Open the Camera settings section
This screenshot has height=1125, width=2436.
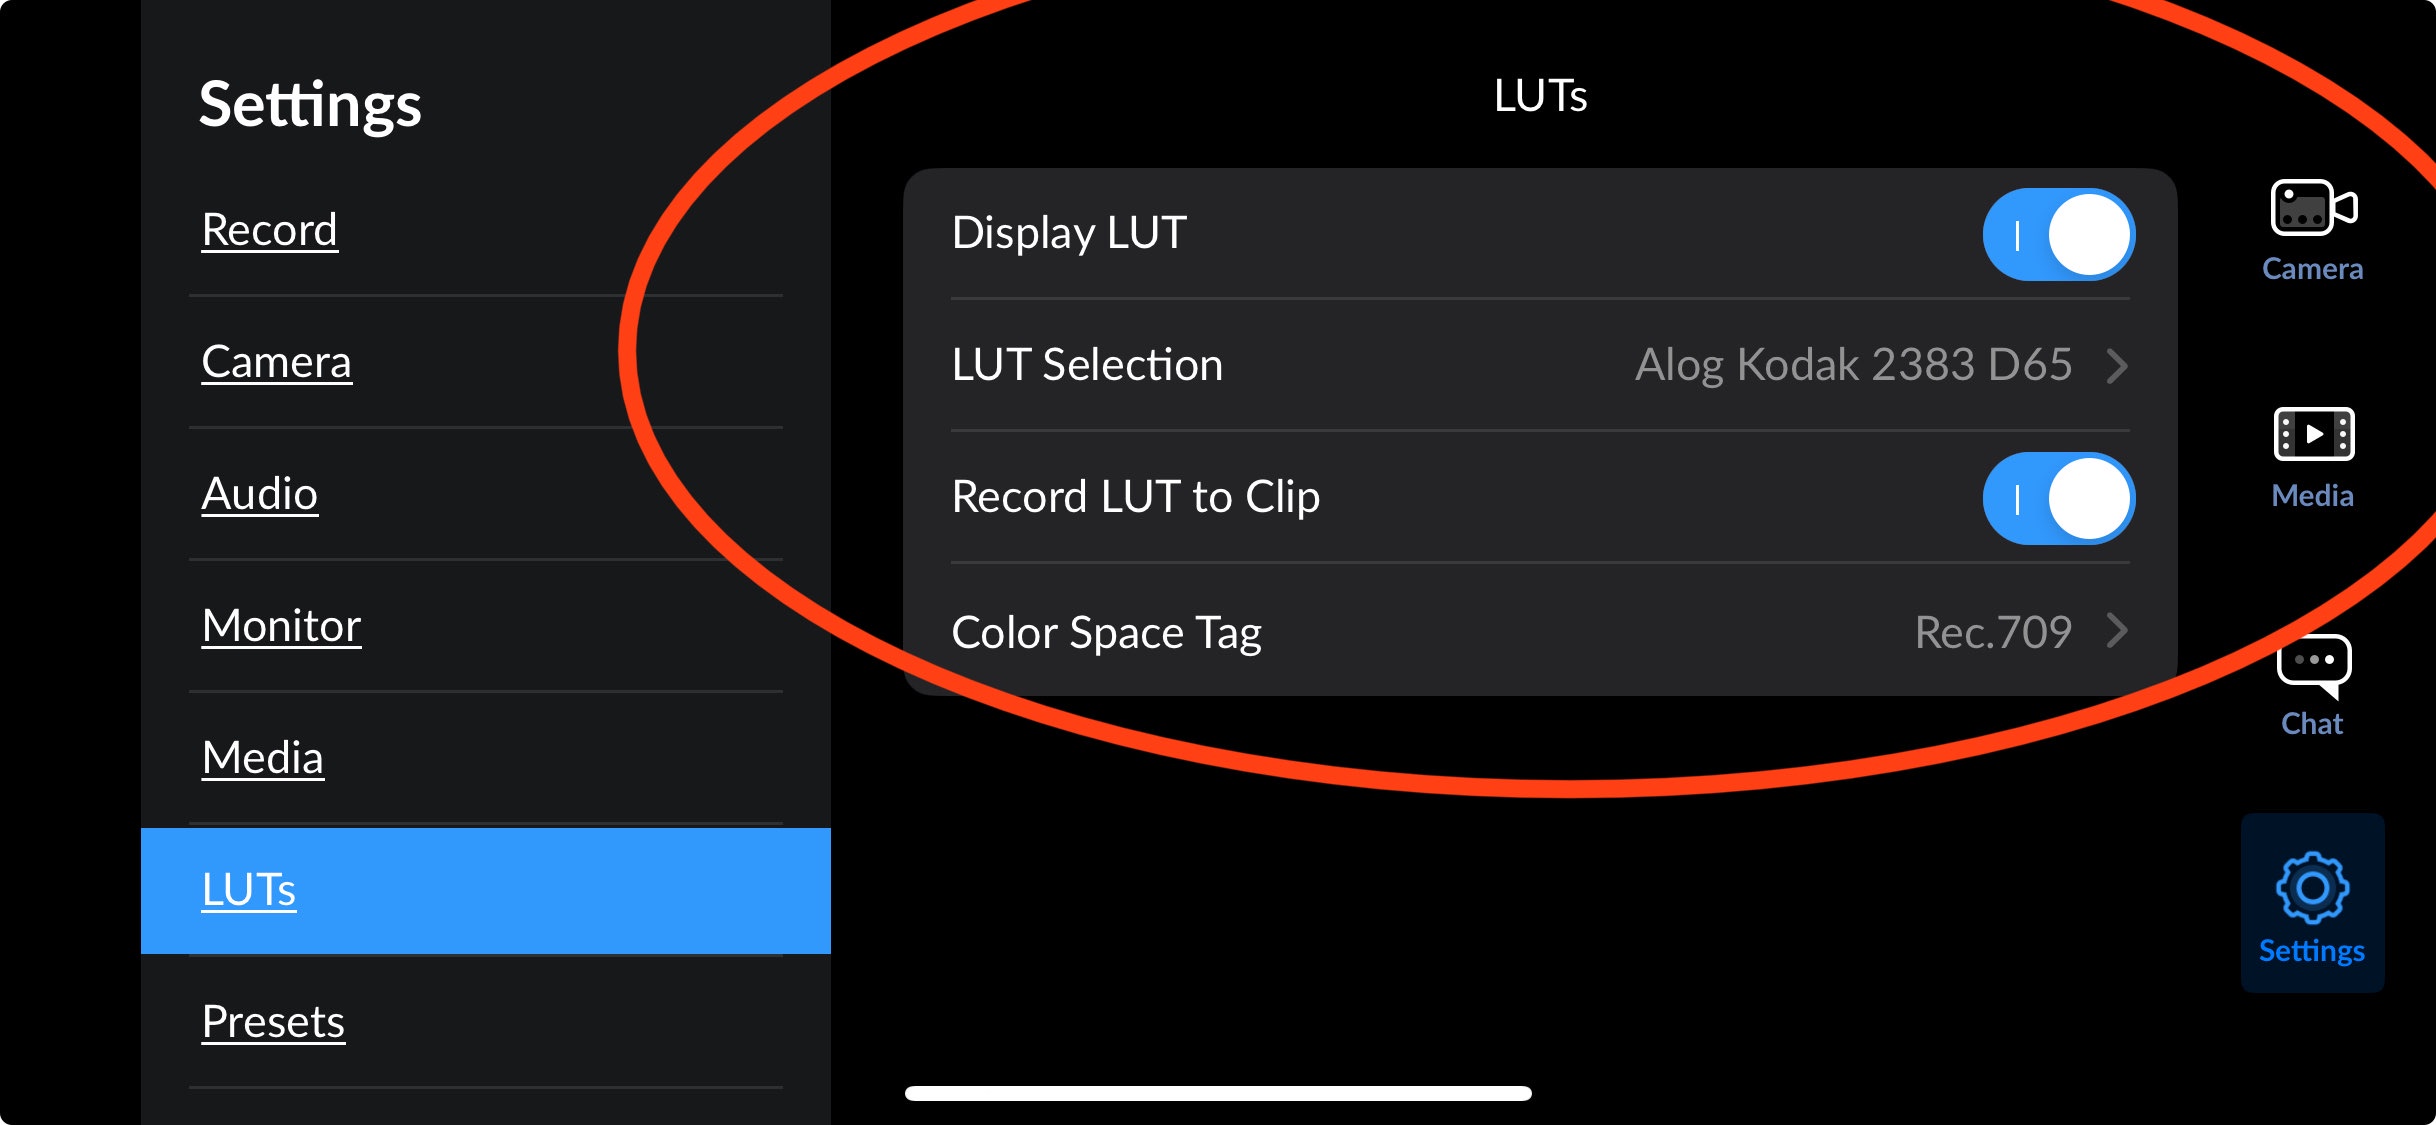click(x=277, y=362)
